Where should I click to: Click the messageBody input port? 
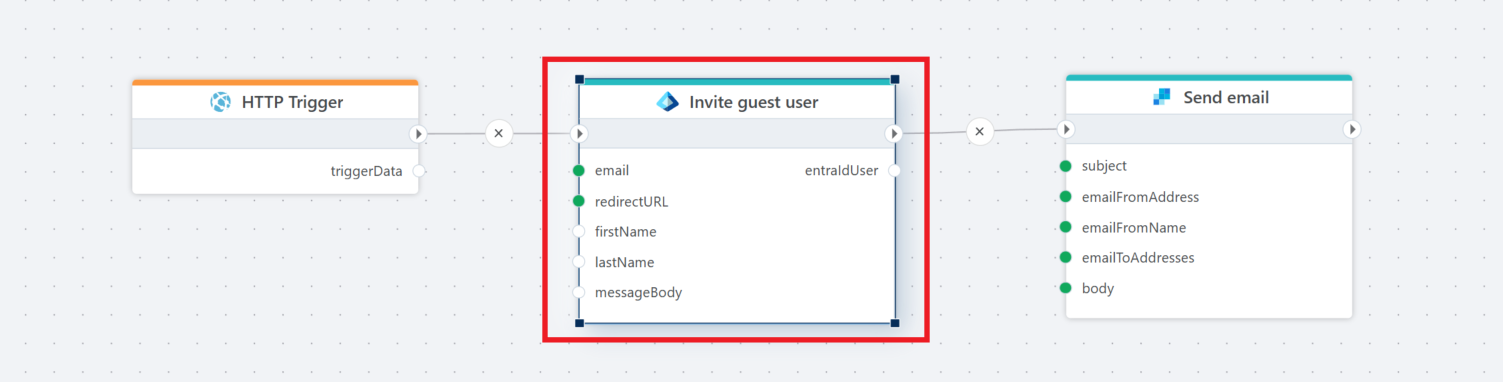tap(579, 293)
